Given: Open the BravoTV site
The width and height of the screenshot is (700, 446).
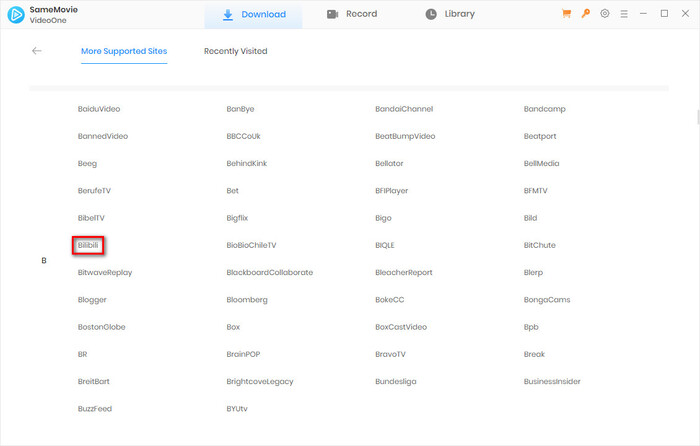Looking at the screenshot, I should click(x=391, y=354).
